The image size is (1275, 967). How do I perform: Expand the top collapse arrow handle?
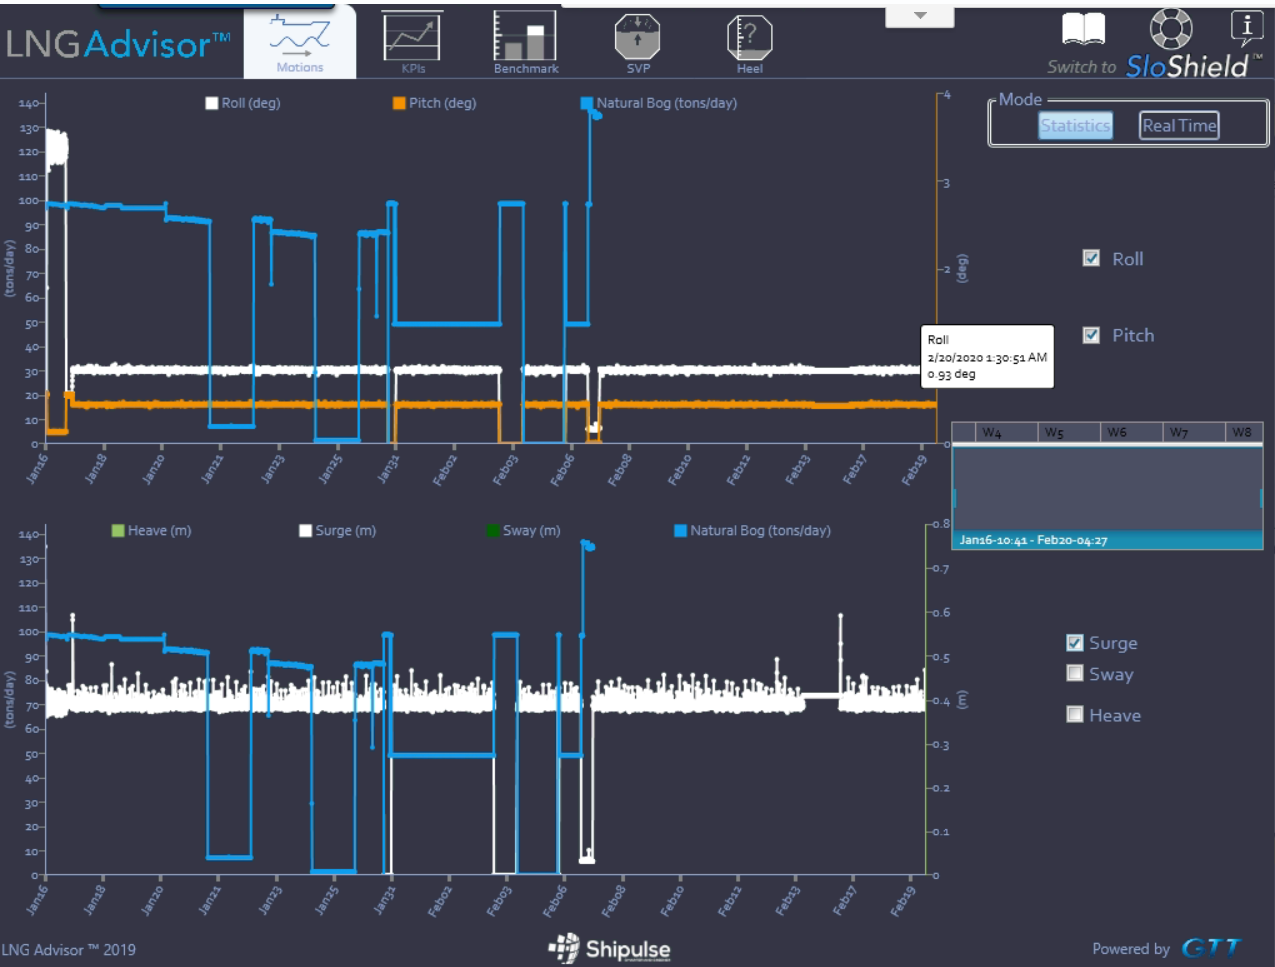coord(920,16)
